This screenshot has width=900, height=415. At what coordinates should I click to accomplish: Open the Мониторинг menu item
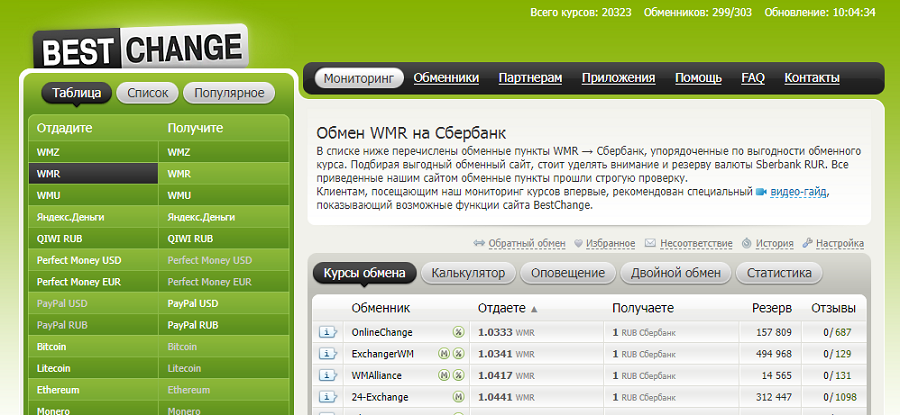coord(359,78)
